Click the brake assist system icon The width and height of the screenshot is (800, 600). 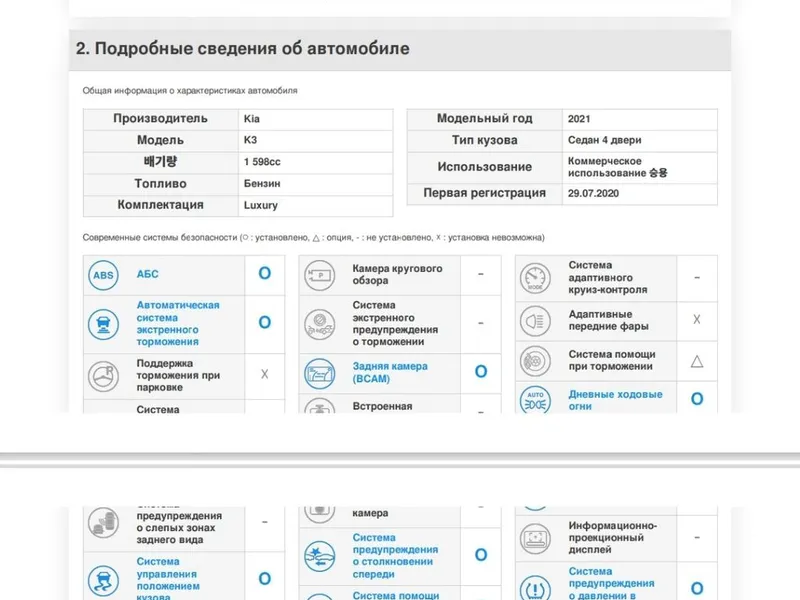click(x=536, y=360)
